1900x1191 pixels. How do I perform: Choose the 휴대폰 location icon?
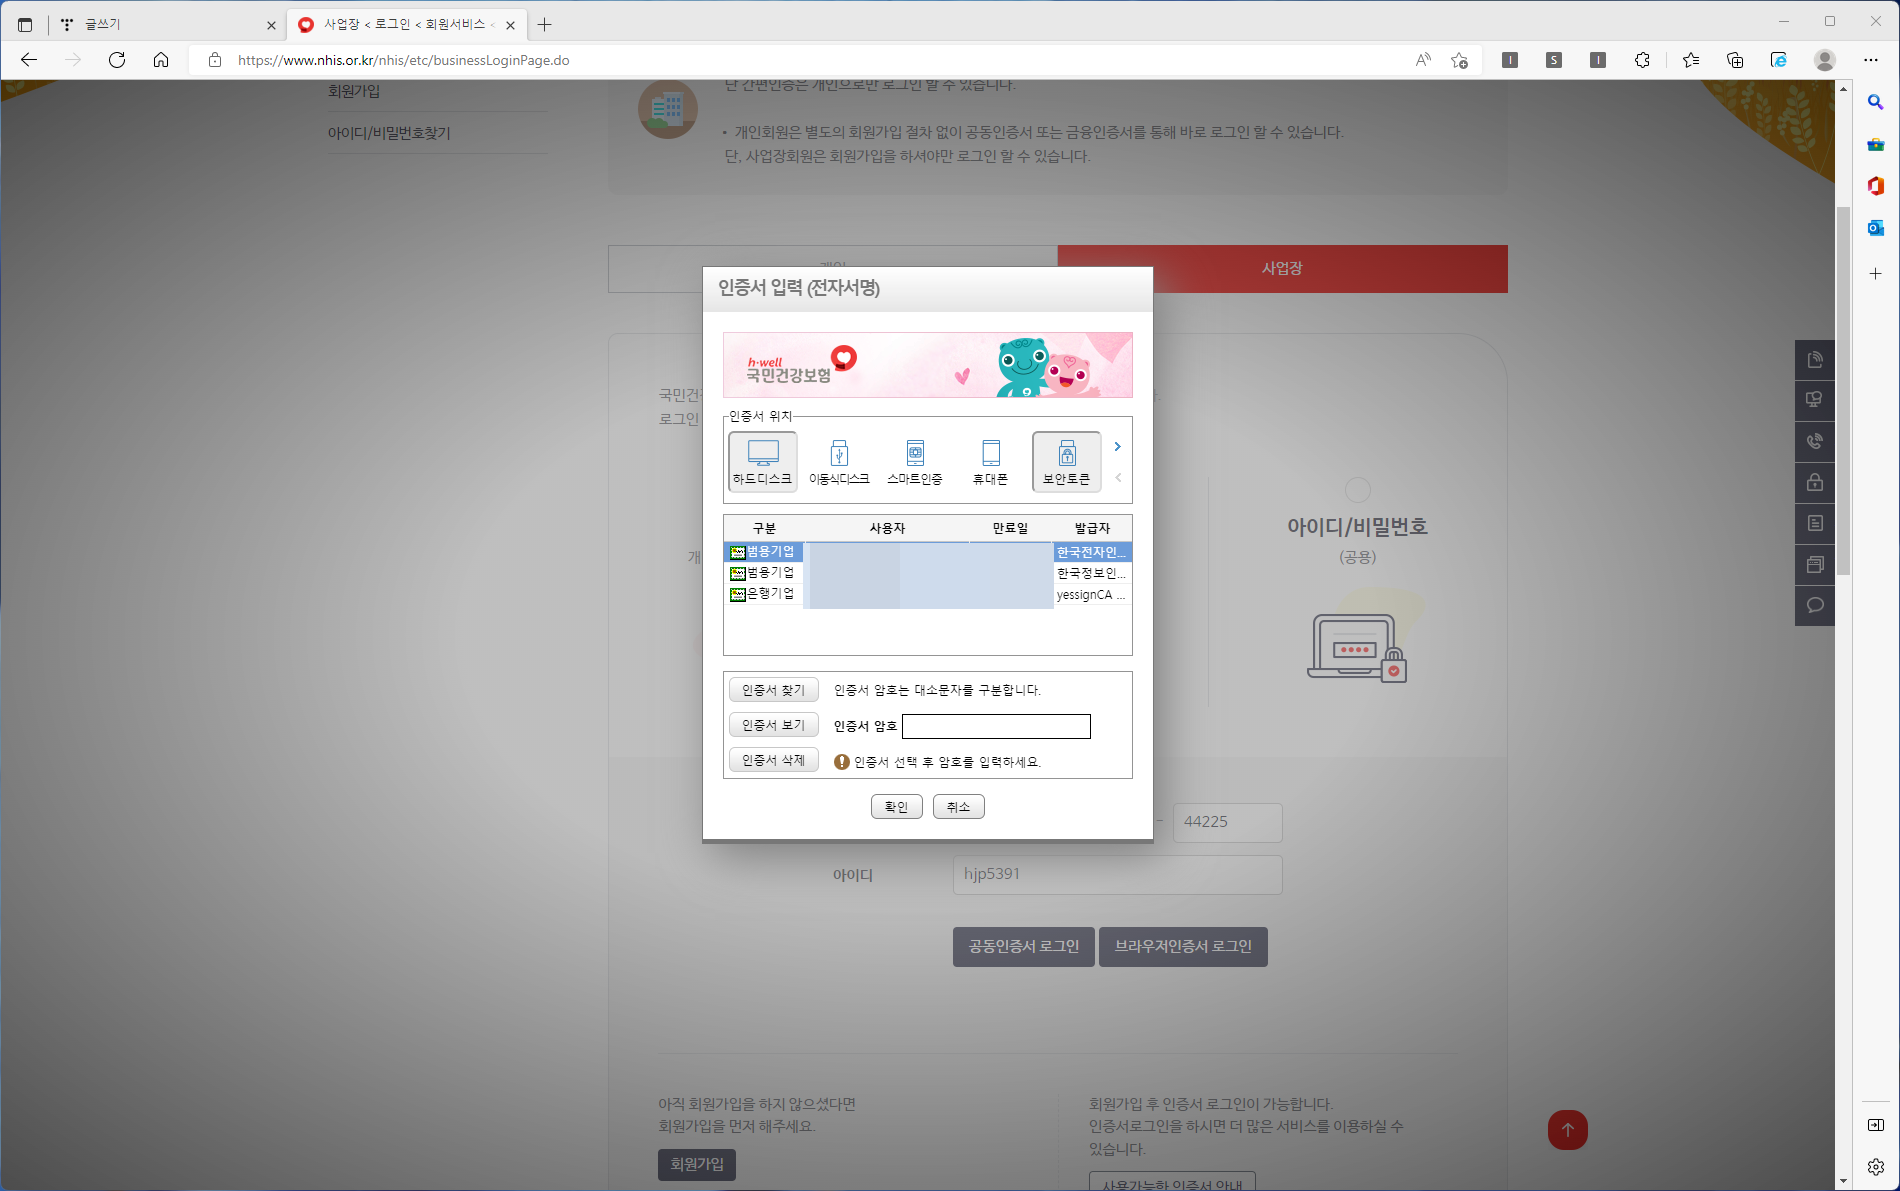coord(991,462)
